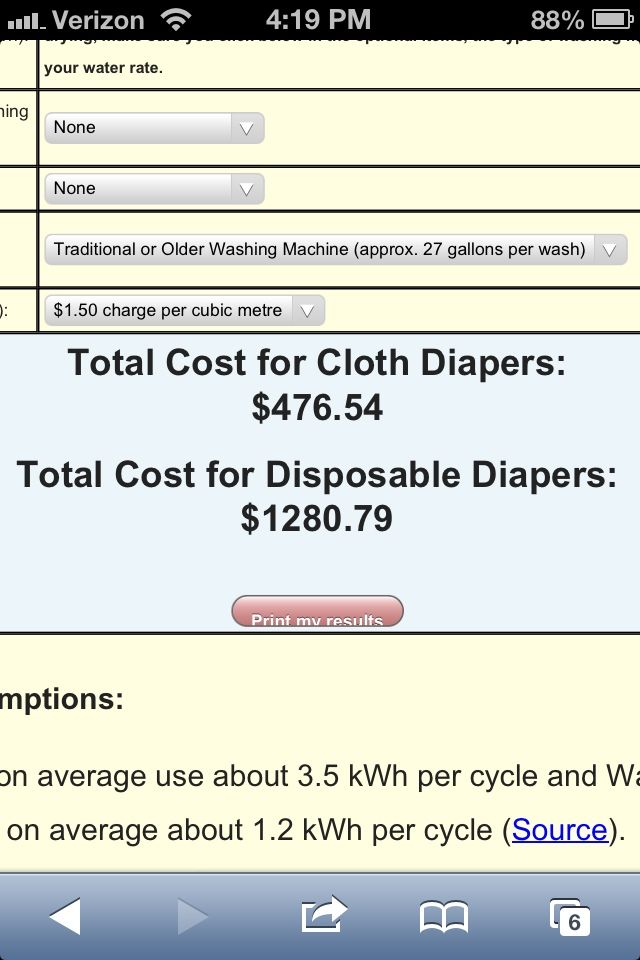640x960 pixels.
Task: Show open tabs via the 6 icon
Action: tap(570, 917)
